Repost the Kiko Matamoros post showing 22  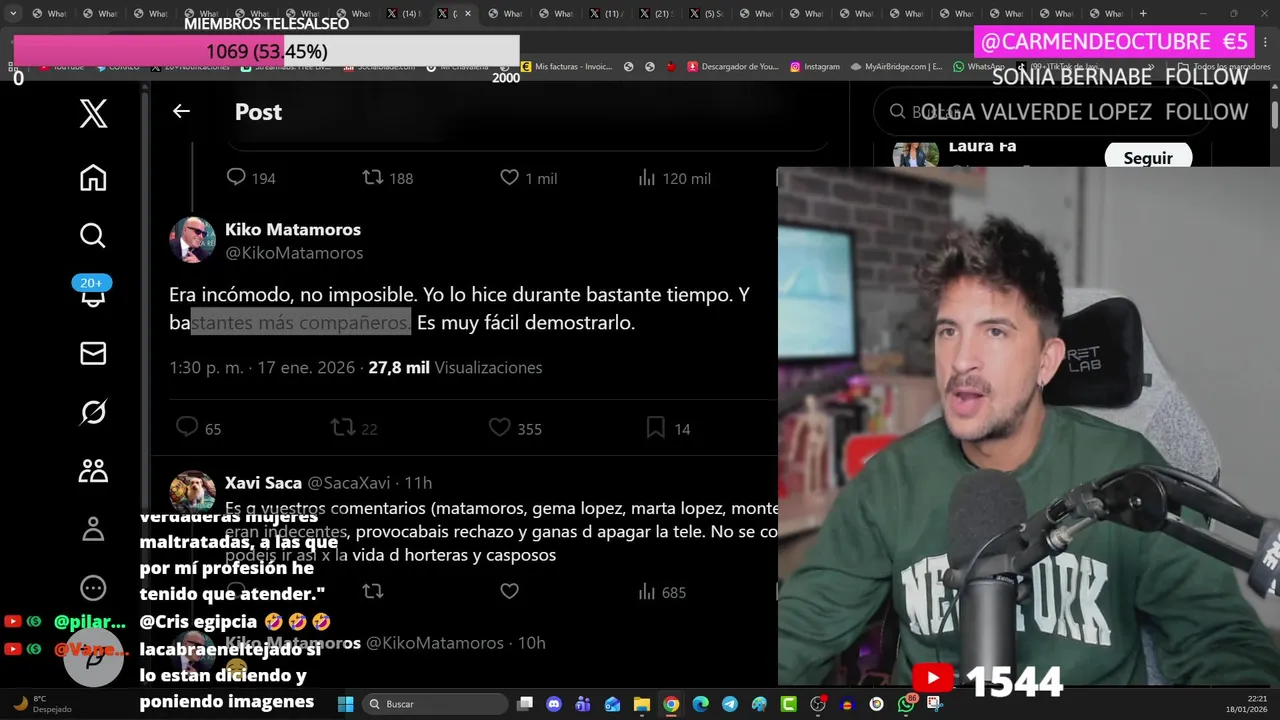click(343, 428)
